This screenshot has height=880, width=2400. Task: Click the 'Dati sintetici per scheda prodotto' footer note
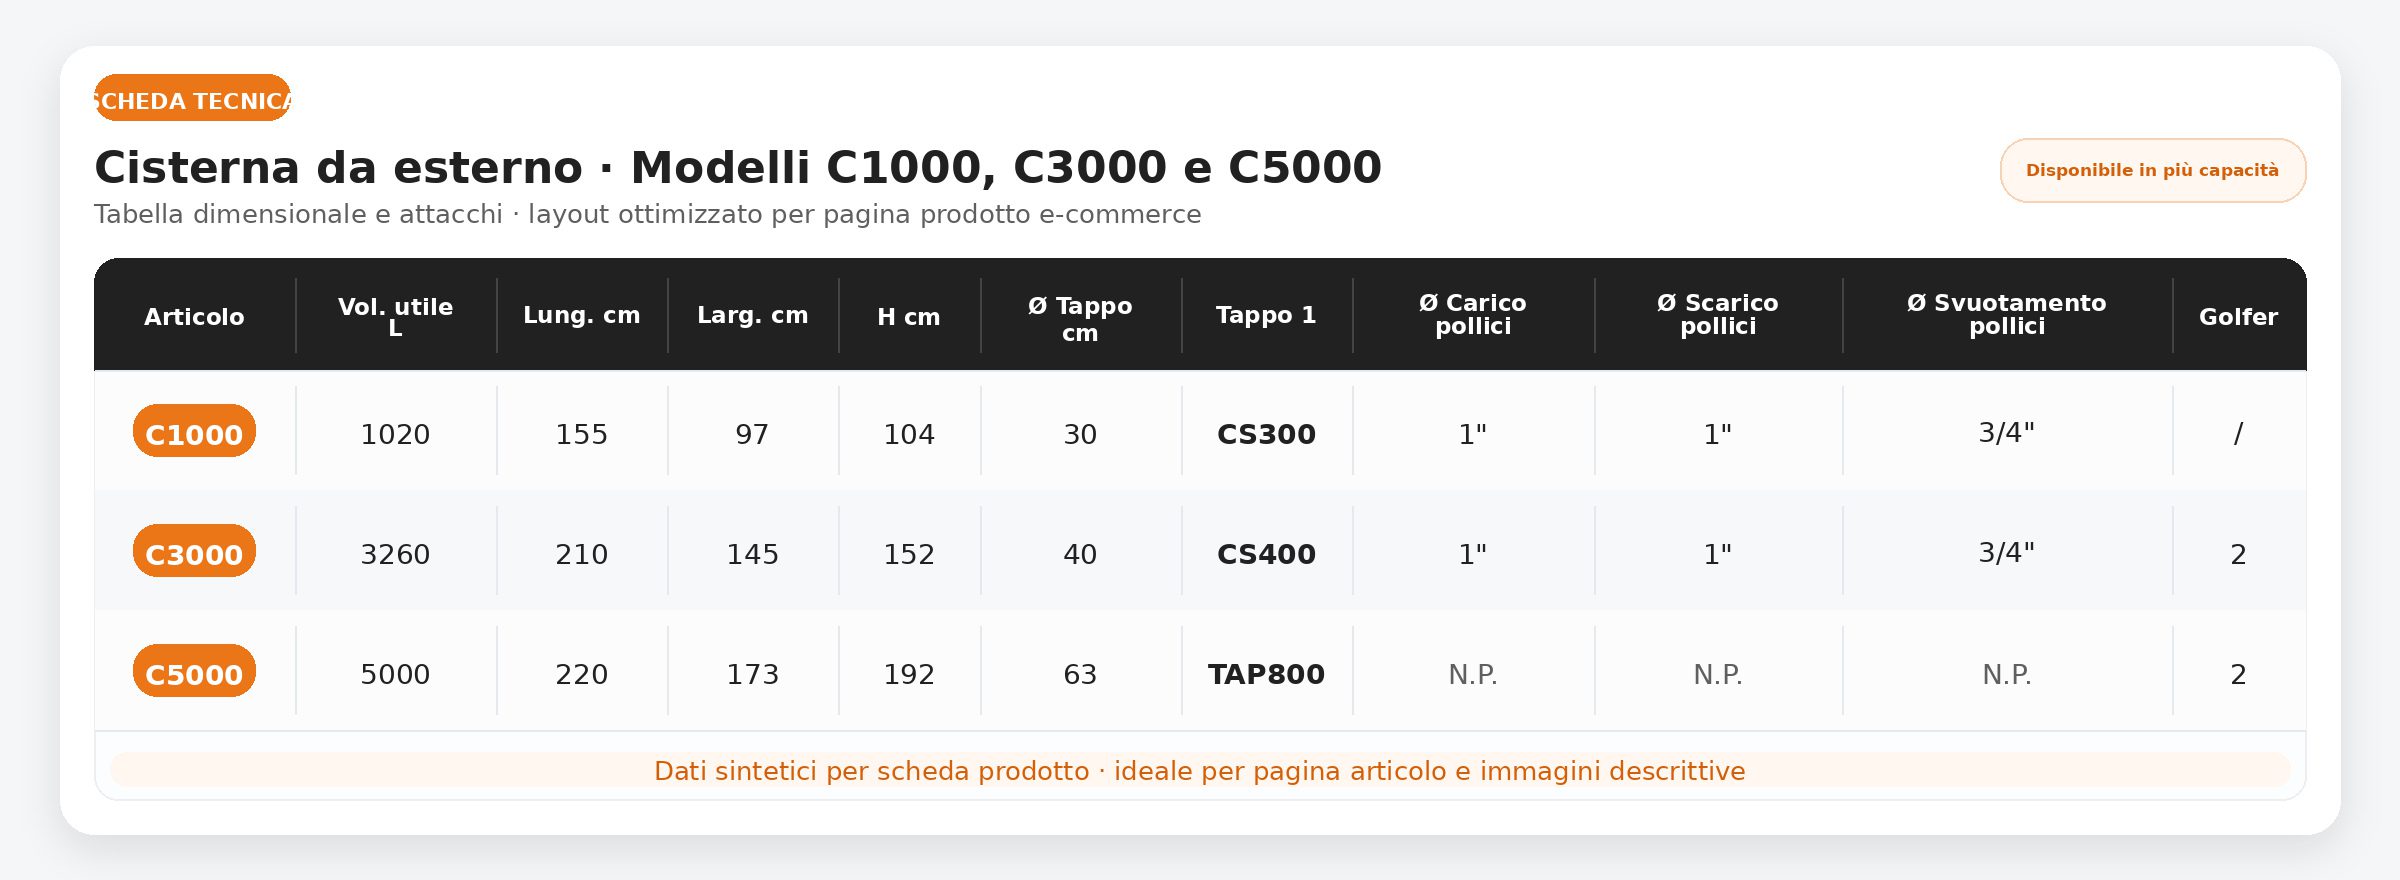click(x=1199, y=771)
